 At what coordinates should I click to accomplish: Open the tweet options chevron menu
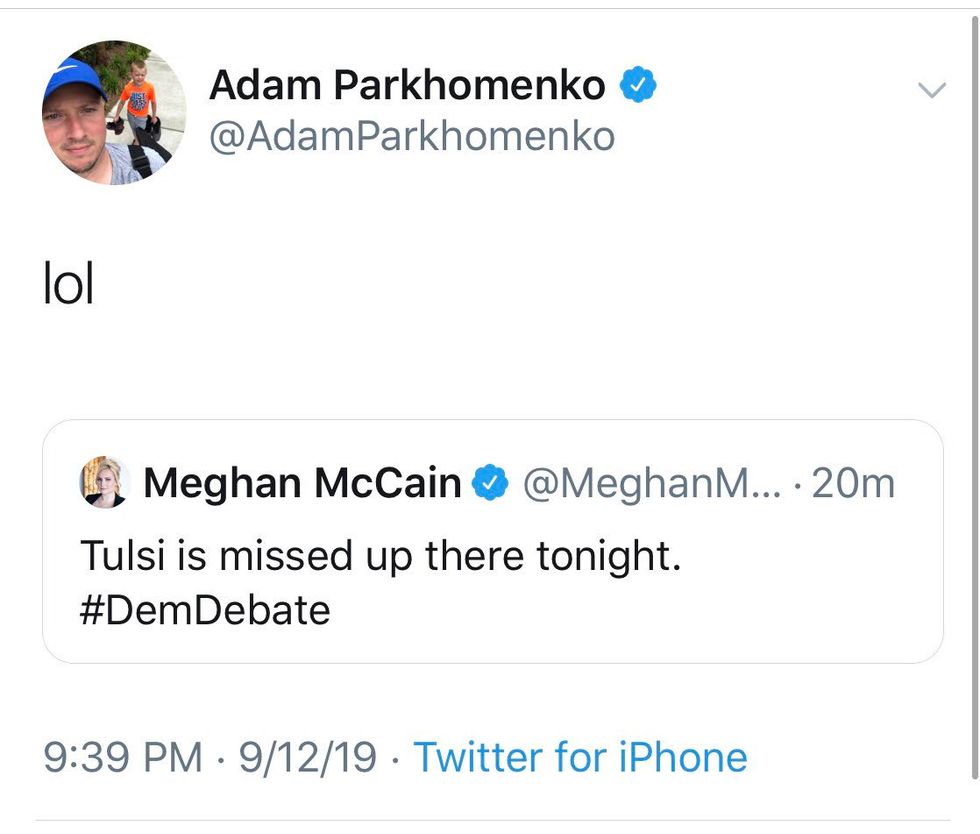click(931, 91)
